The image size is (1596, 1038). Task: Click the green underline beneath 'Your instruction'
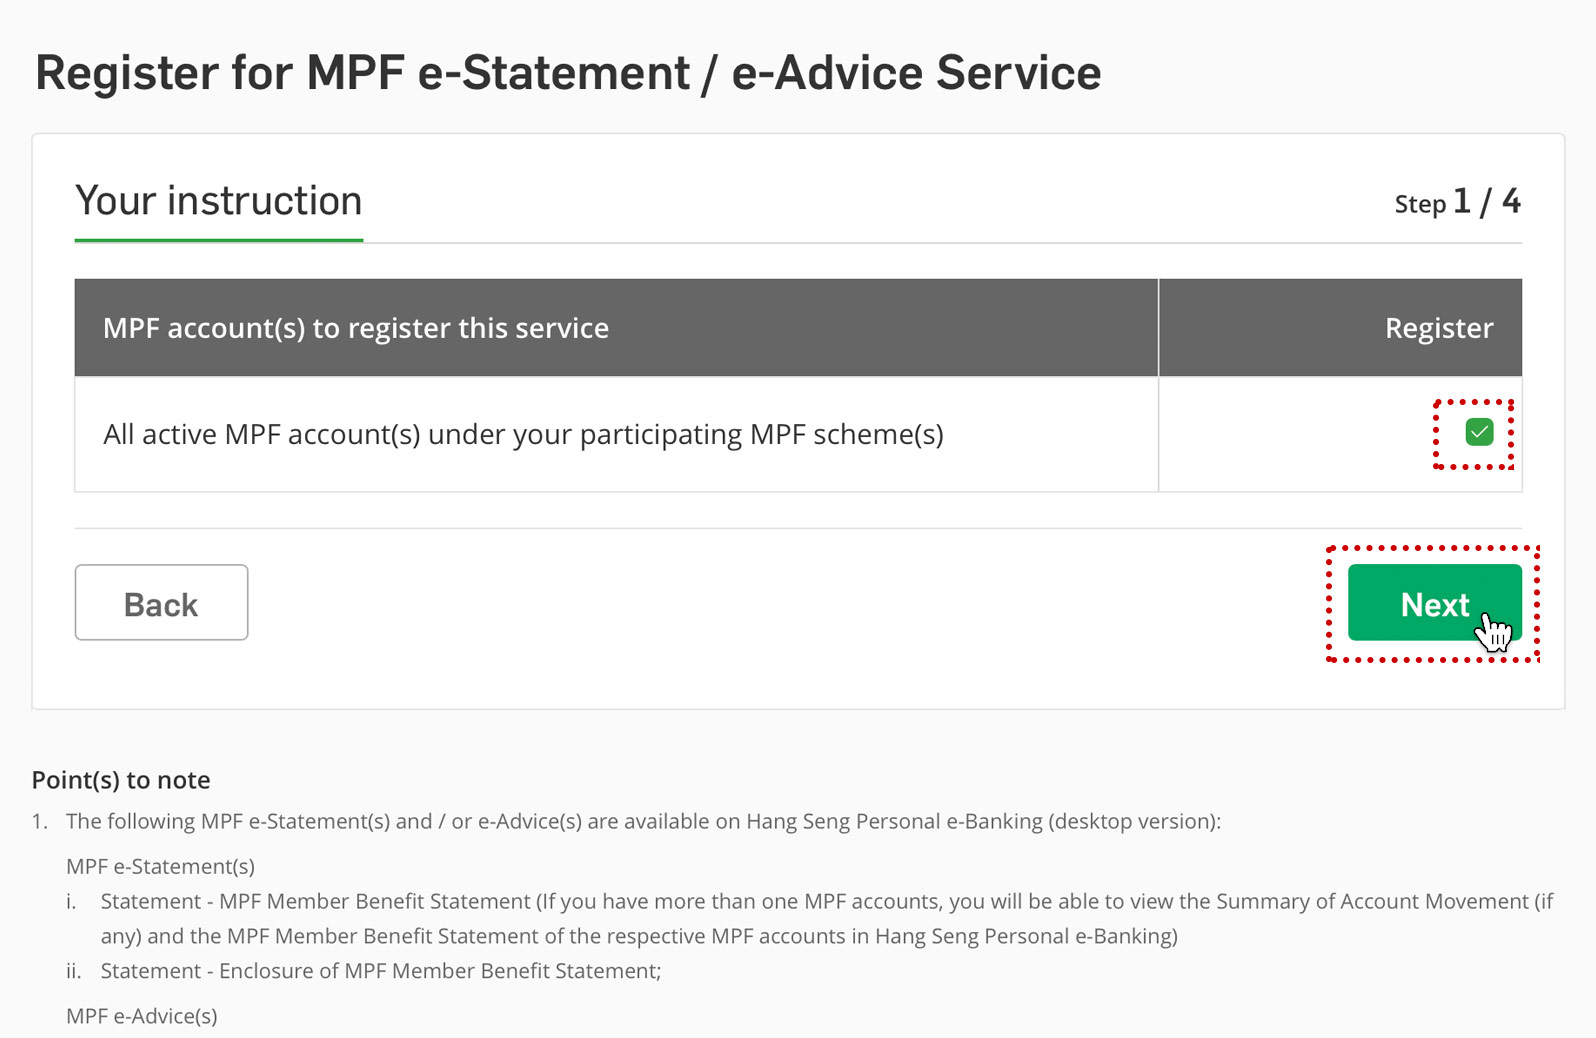[218, 240]
